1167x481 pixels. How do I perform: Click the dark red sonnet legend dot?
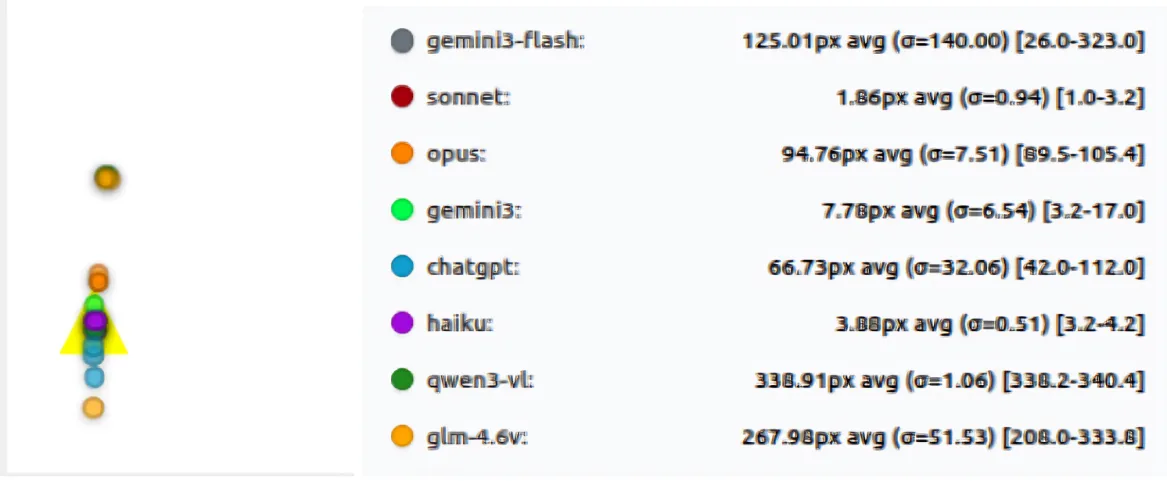pyautogui.click(x=402, y=97)
